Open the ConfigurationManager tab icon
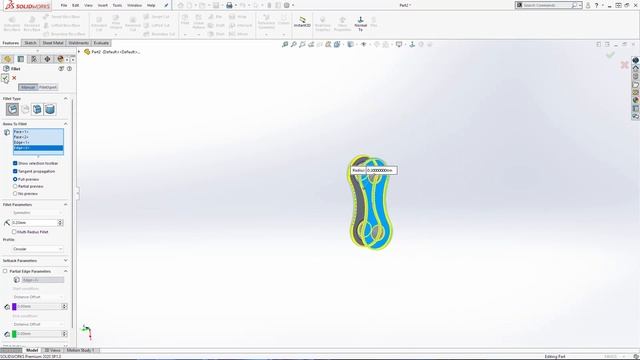This screenshot has width=640, height=360. tap(34, 59)
